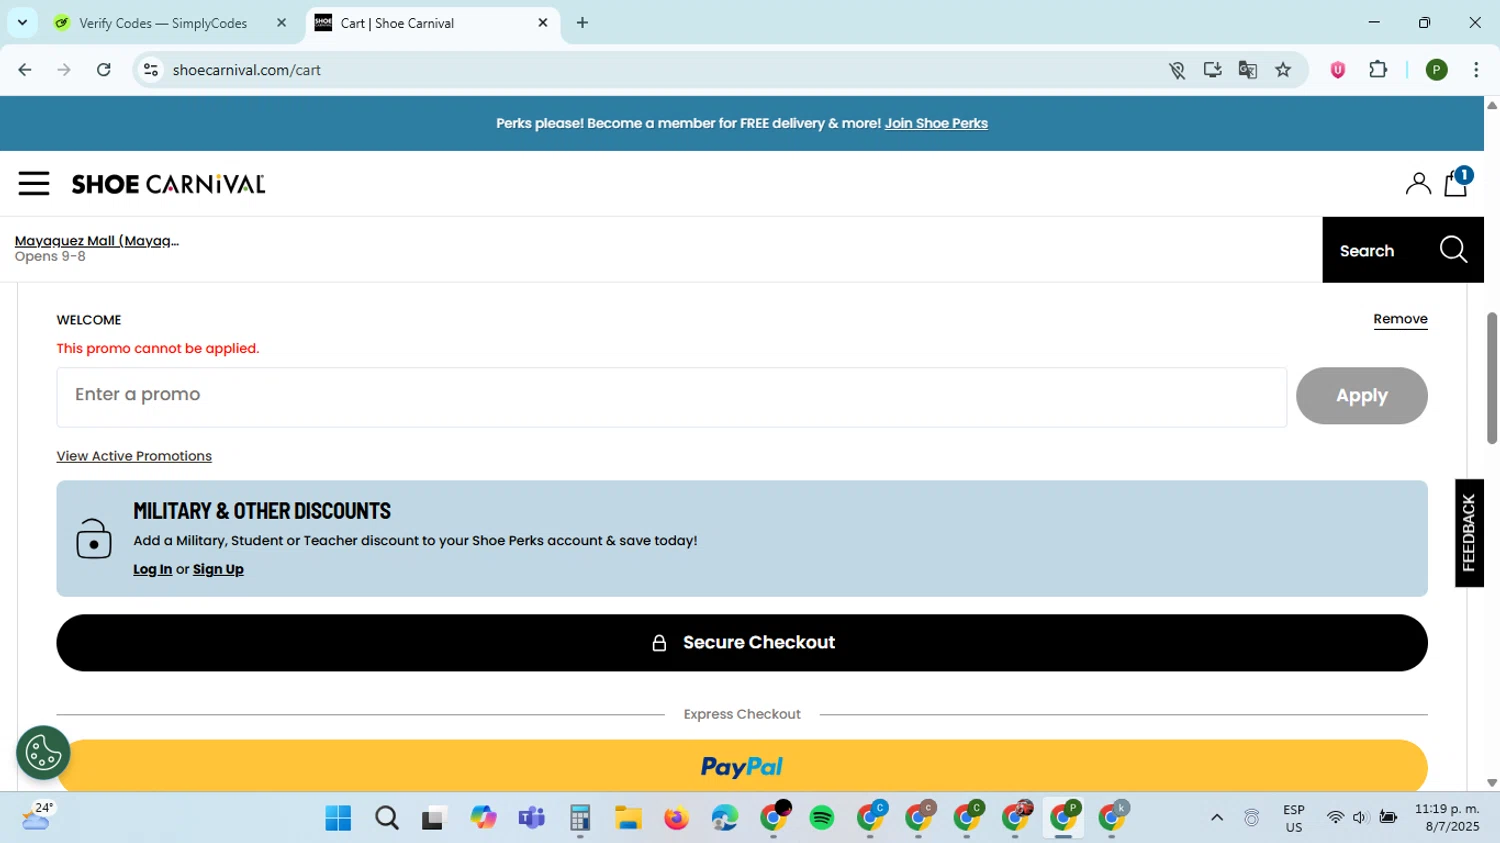Image resolution: width=1500 pixels, height=843 pixels.
Task: Launch Spotify from the taskbar
Action: (x=822, y=818)
